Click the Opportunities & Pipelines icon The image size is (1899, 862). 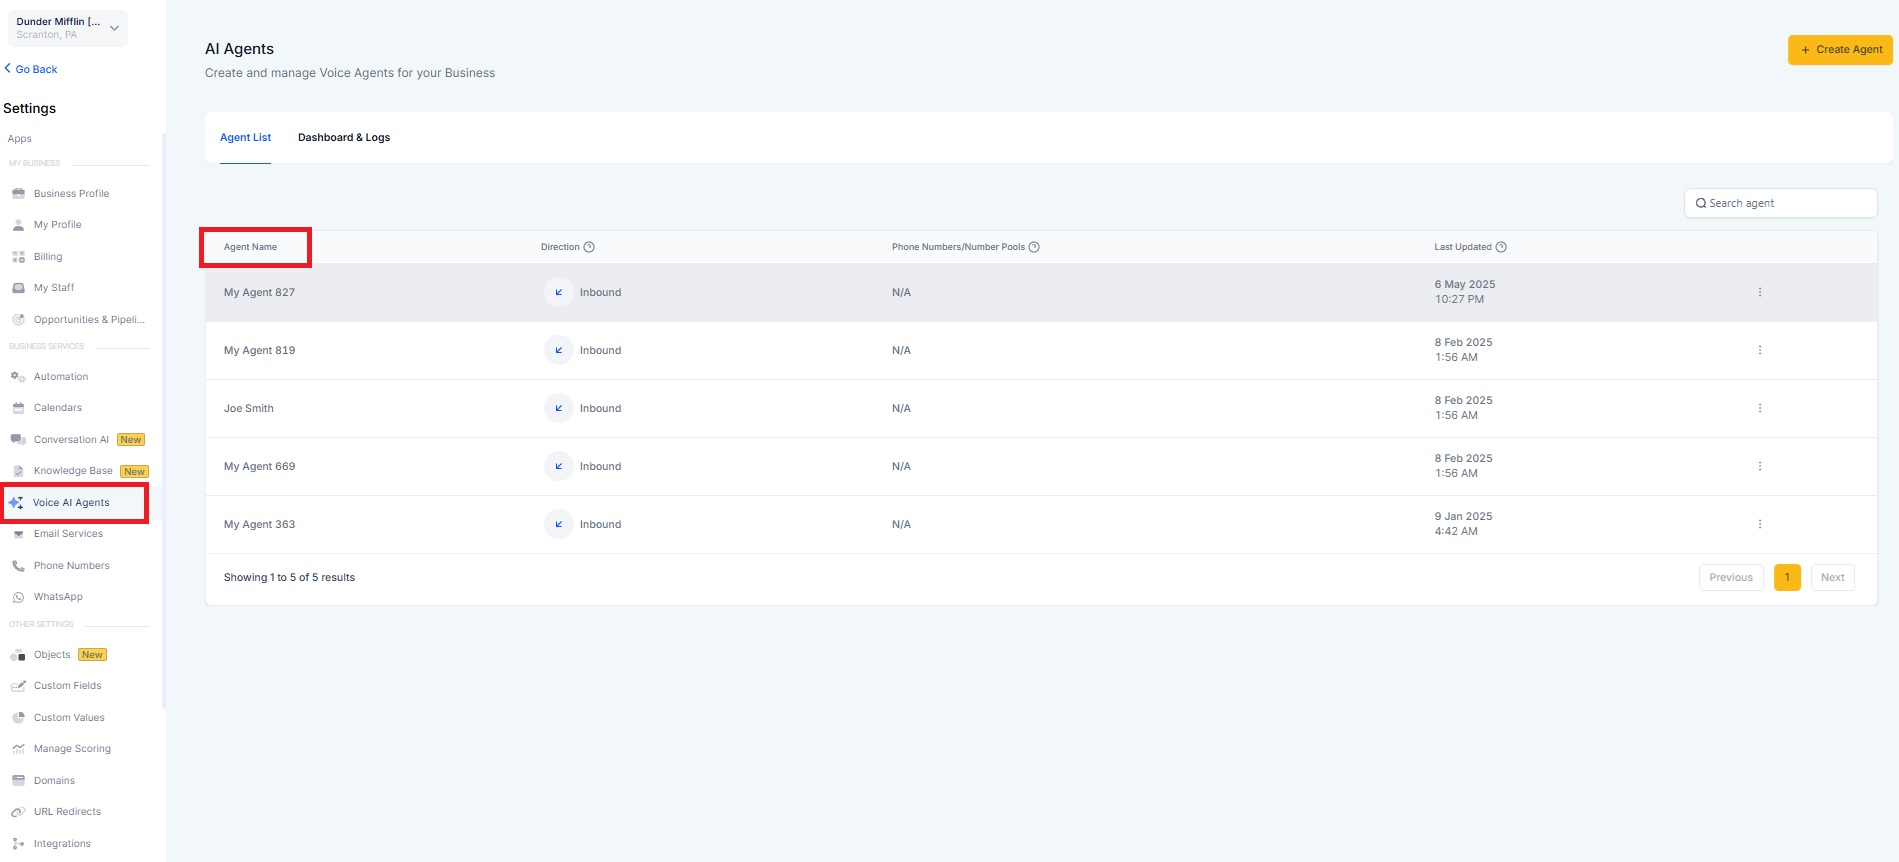(18, 320)
